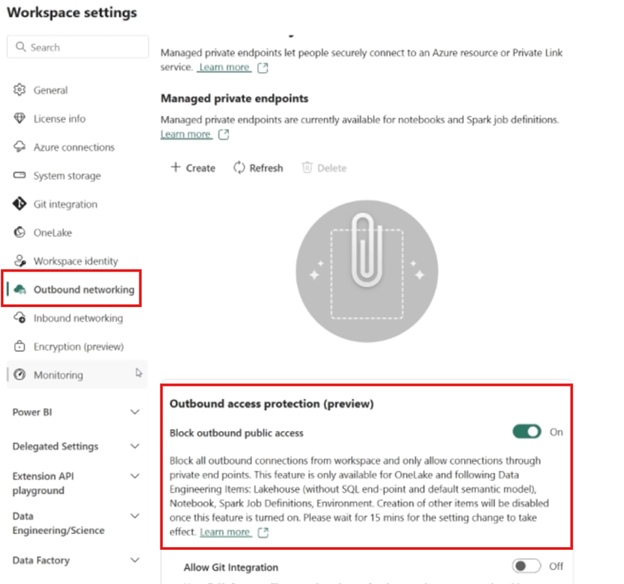Open Git integration icon
Image resolution: width=624 pixels, height=584 pixels.
[19, 204]
